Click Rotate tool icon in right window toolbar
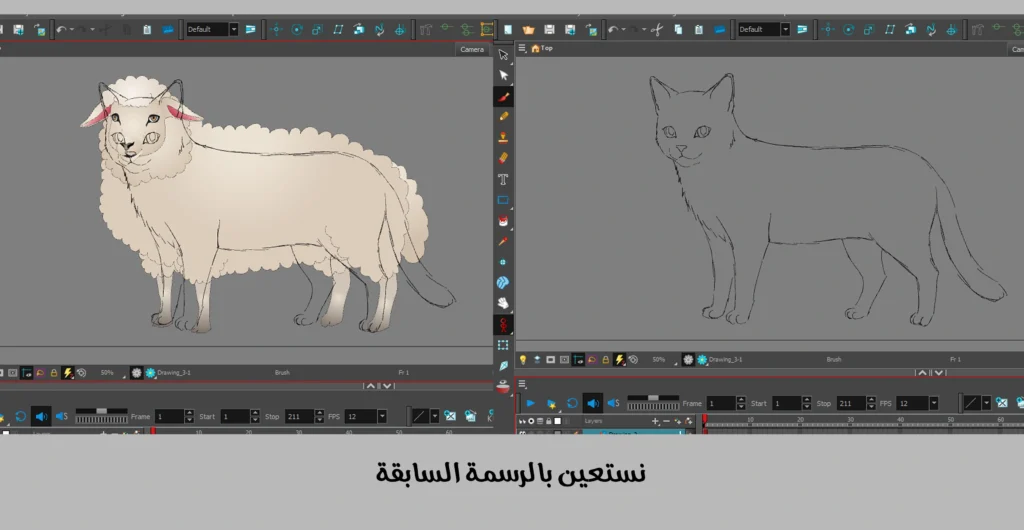Screen dimensions: 1024x530 pyautogui.click(x=848, y=29)
